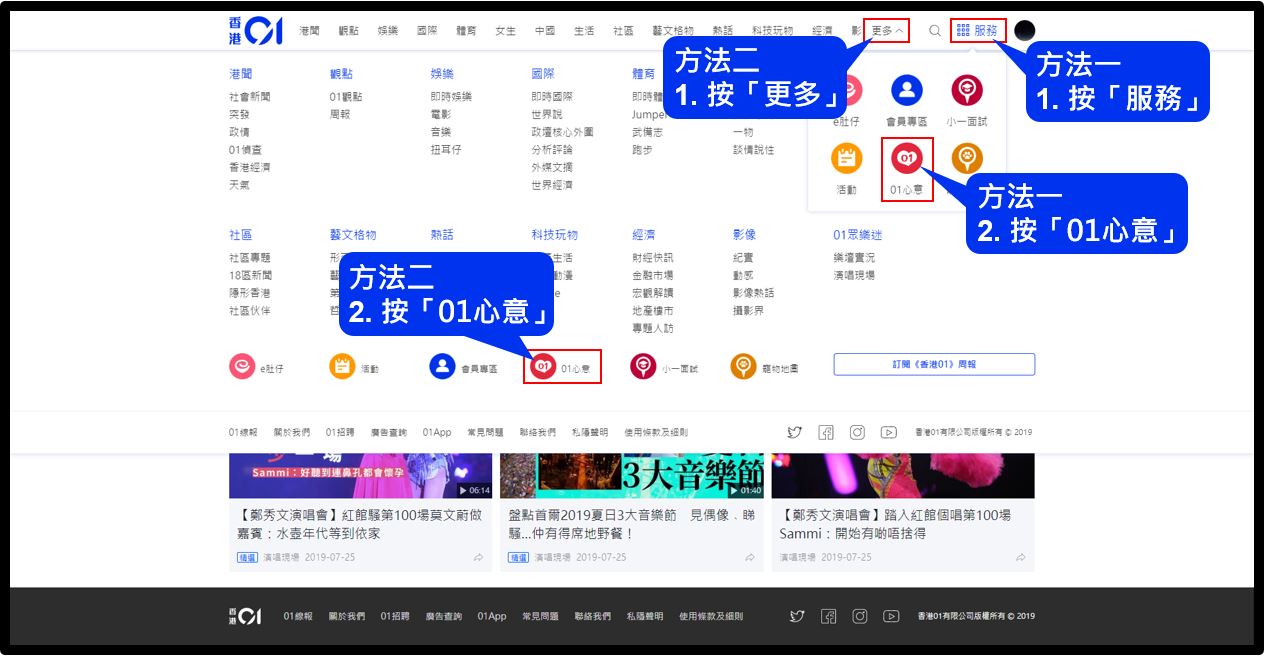
Task: Open 01心意 icon in the 更多 menu row
Action: (543, 367)
